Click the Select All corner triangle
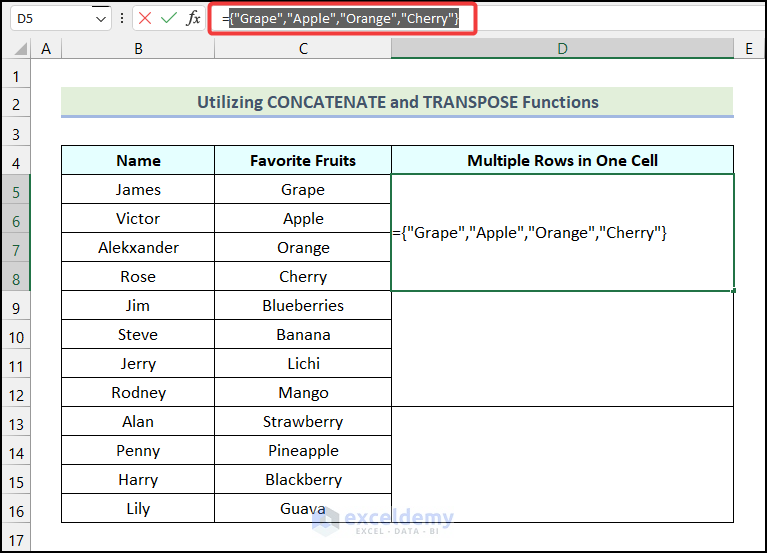Viewport: 767px width, 553px height. click(16, 49)
